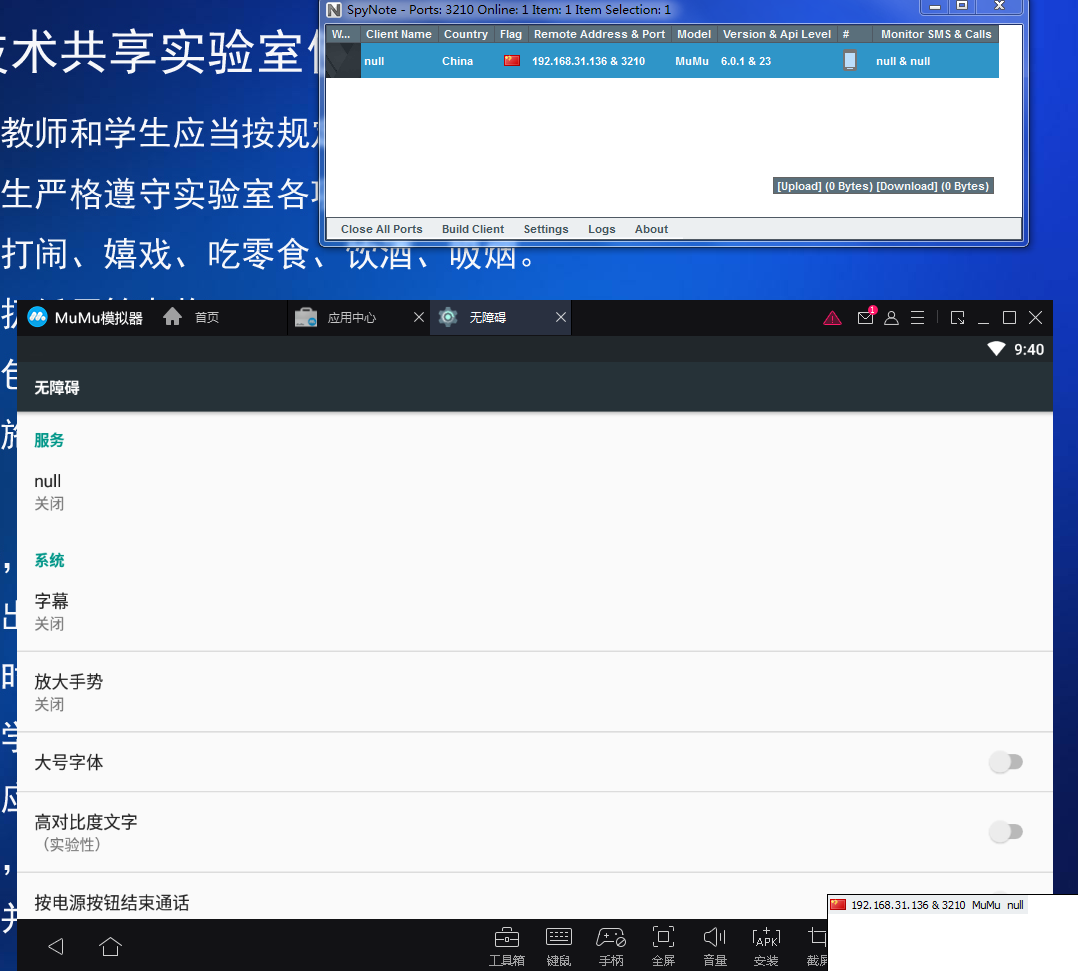Open the 键鼠 keyboard-mouse settings

tap(558, 946)
